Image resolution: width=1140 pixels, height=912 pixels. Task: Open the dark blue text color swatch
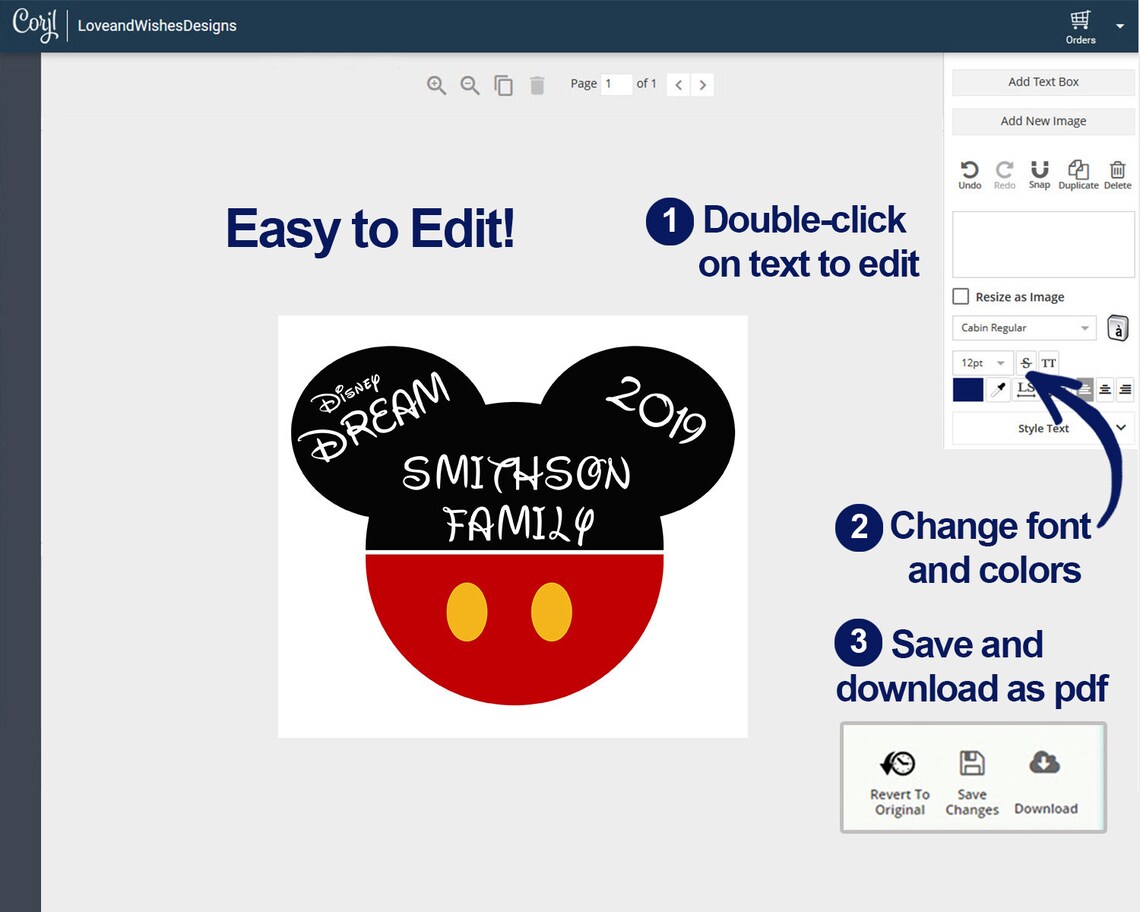point(968,390)
